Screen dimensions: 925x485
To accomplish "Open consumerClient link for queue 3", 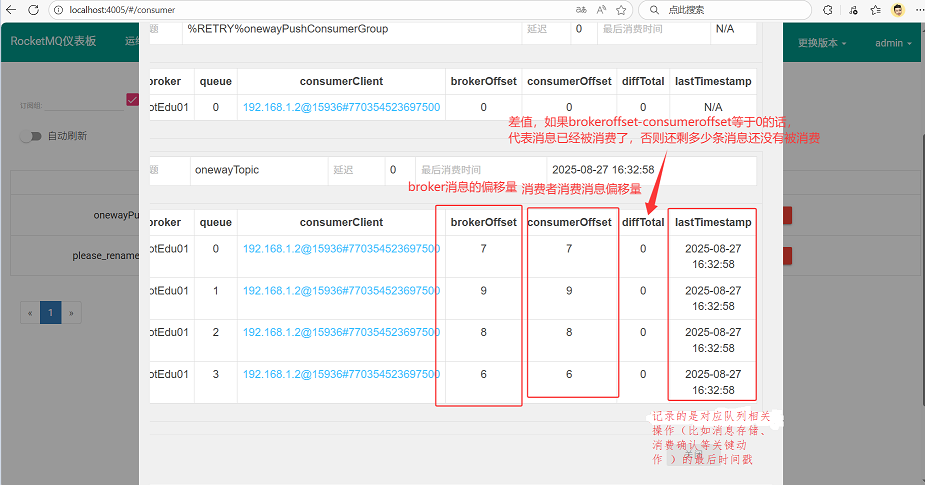I will pos(341,374).
